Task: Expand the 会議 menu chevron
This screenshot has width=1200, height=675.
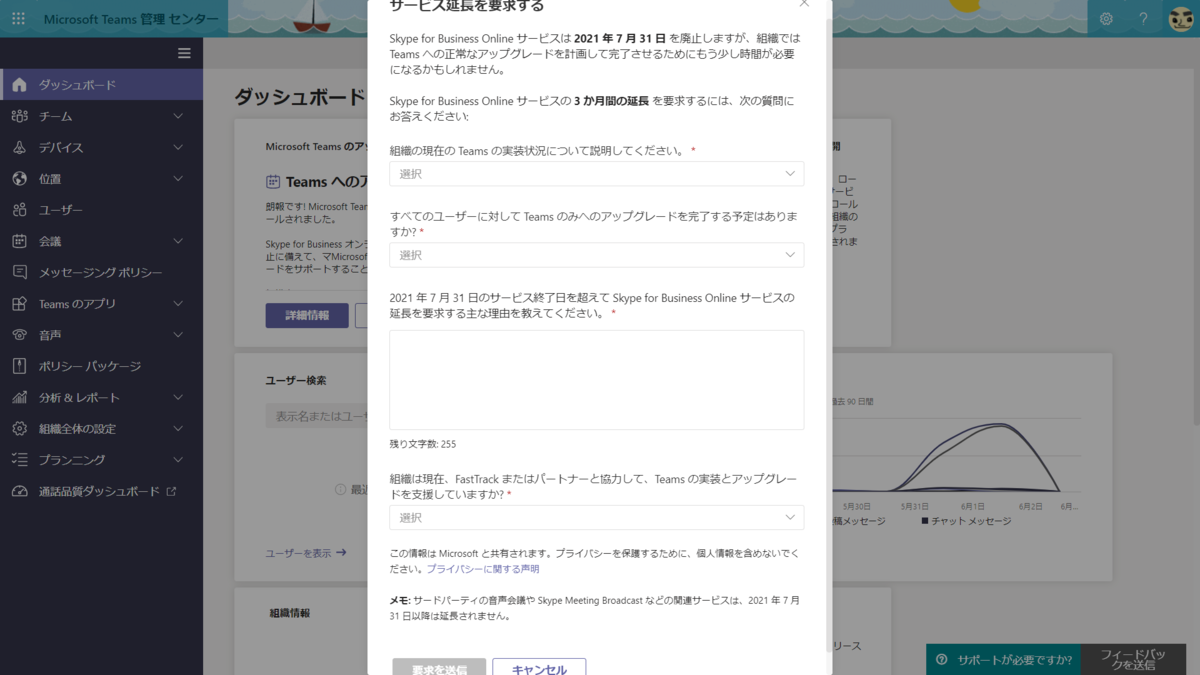Action: click(178, 241)
